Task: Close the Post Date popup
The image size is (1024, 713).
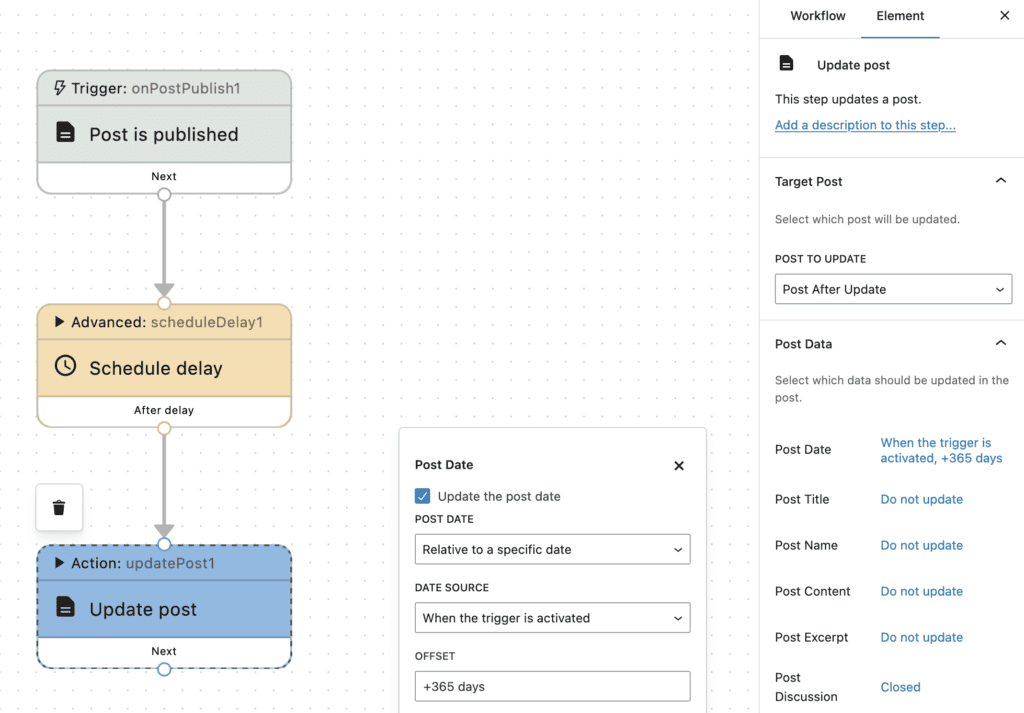Action: point(679,465)
